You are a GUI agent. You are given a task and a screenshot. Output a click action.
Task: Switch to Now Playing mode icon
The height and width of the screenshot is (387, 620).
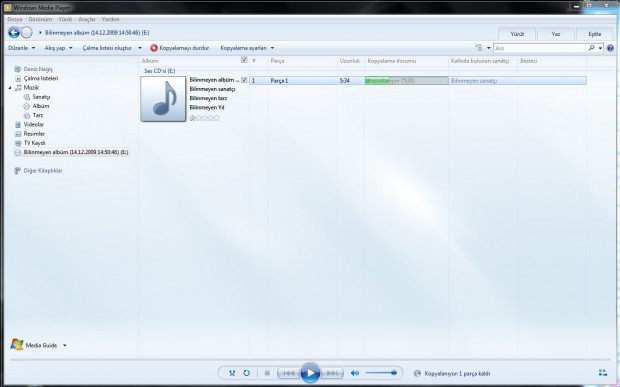pyautogui.click(x=603, y=373)
